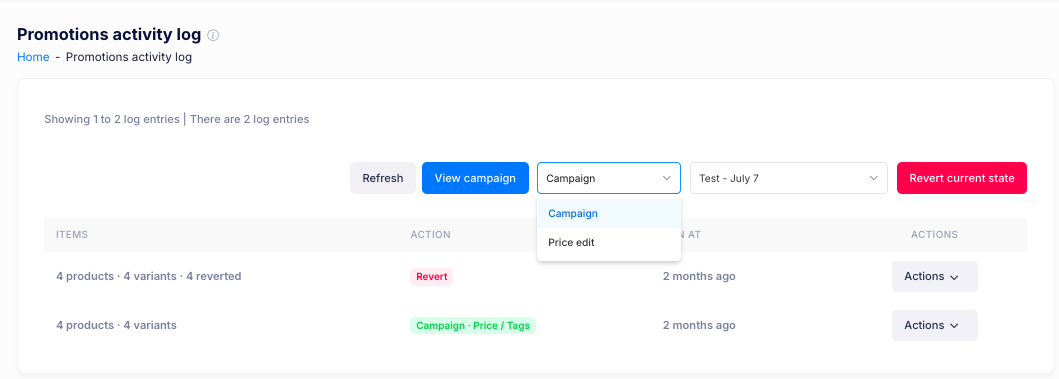The image size is (1059, 379).
Task: Click the log entries count summary text
Action: pyautogui.click(x=177, y=120)
